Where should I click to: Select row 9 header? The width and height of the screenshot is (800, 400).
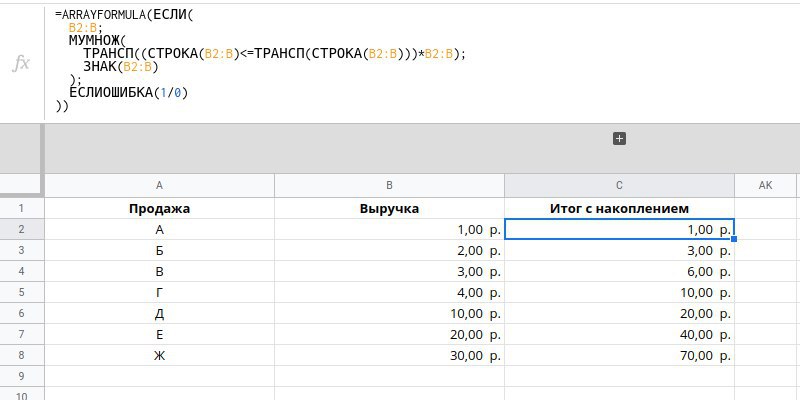click(21, 376)
